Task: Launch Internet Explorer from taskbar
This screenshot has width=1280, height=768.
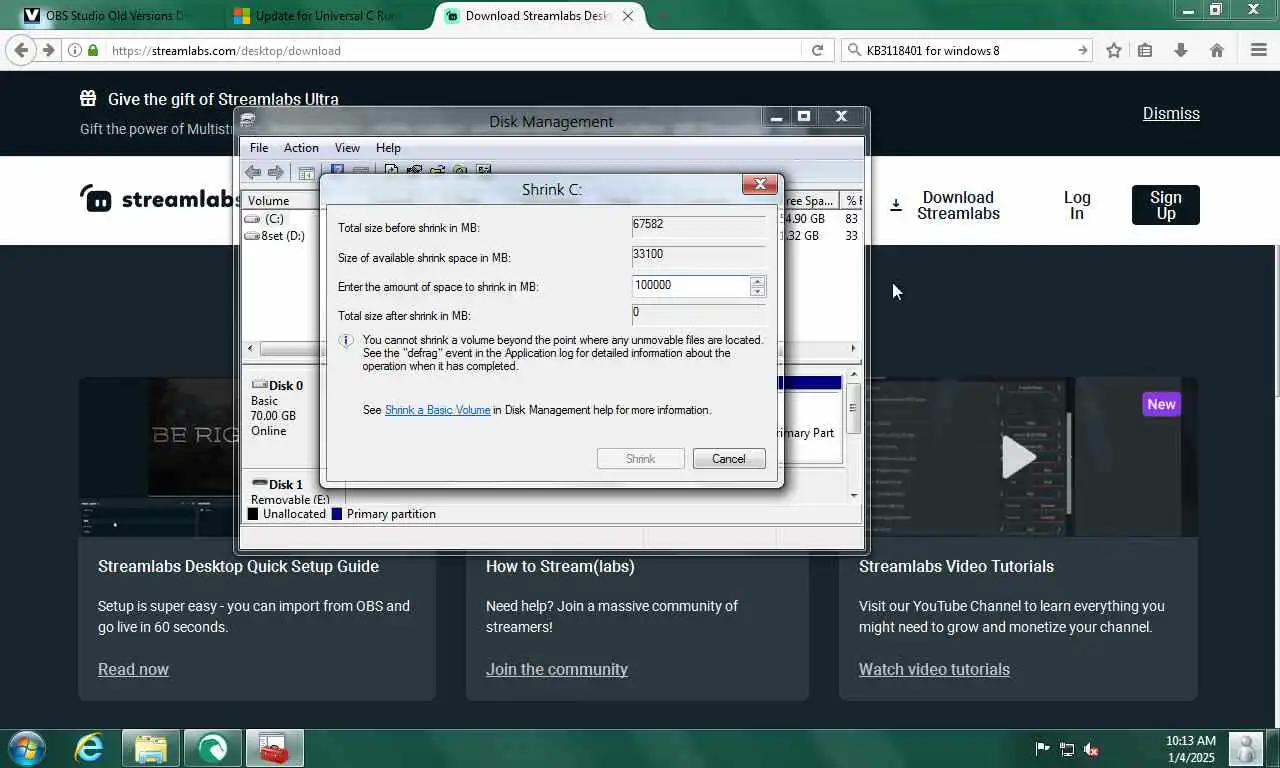Action: point(89,748)
